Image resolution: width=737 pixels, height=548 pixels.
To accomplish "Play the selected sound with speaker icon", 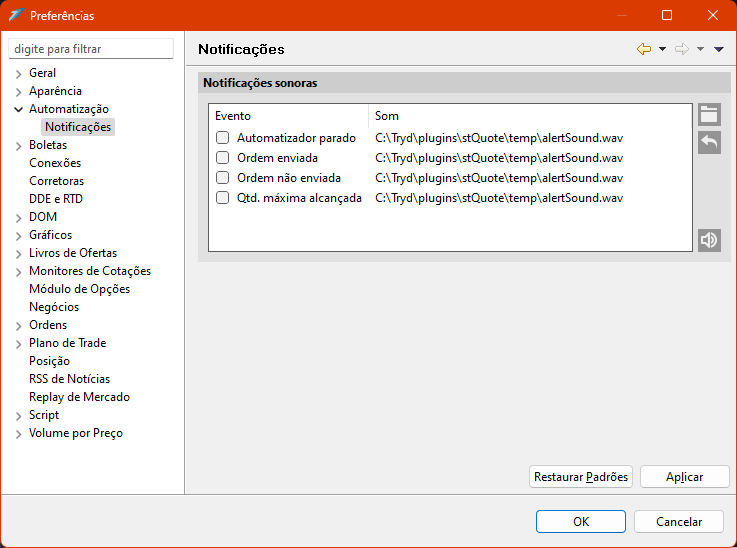I will coord(709,240).
